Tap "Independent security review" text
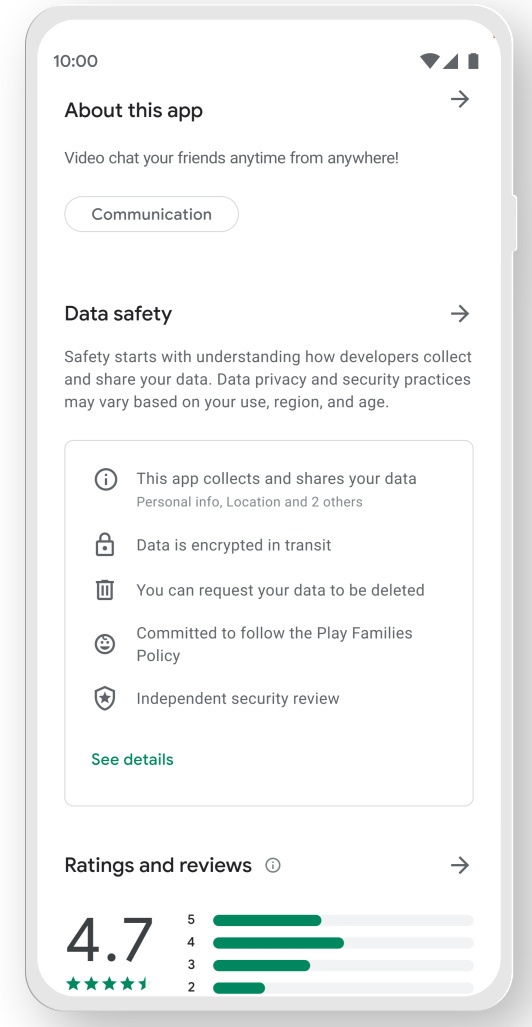Screen dimensions: 532x1027 click(x=238, y=699)
